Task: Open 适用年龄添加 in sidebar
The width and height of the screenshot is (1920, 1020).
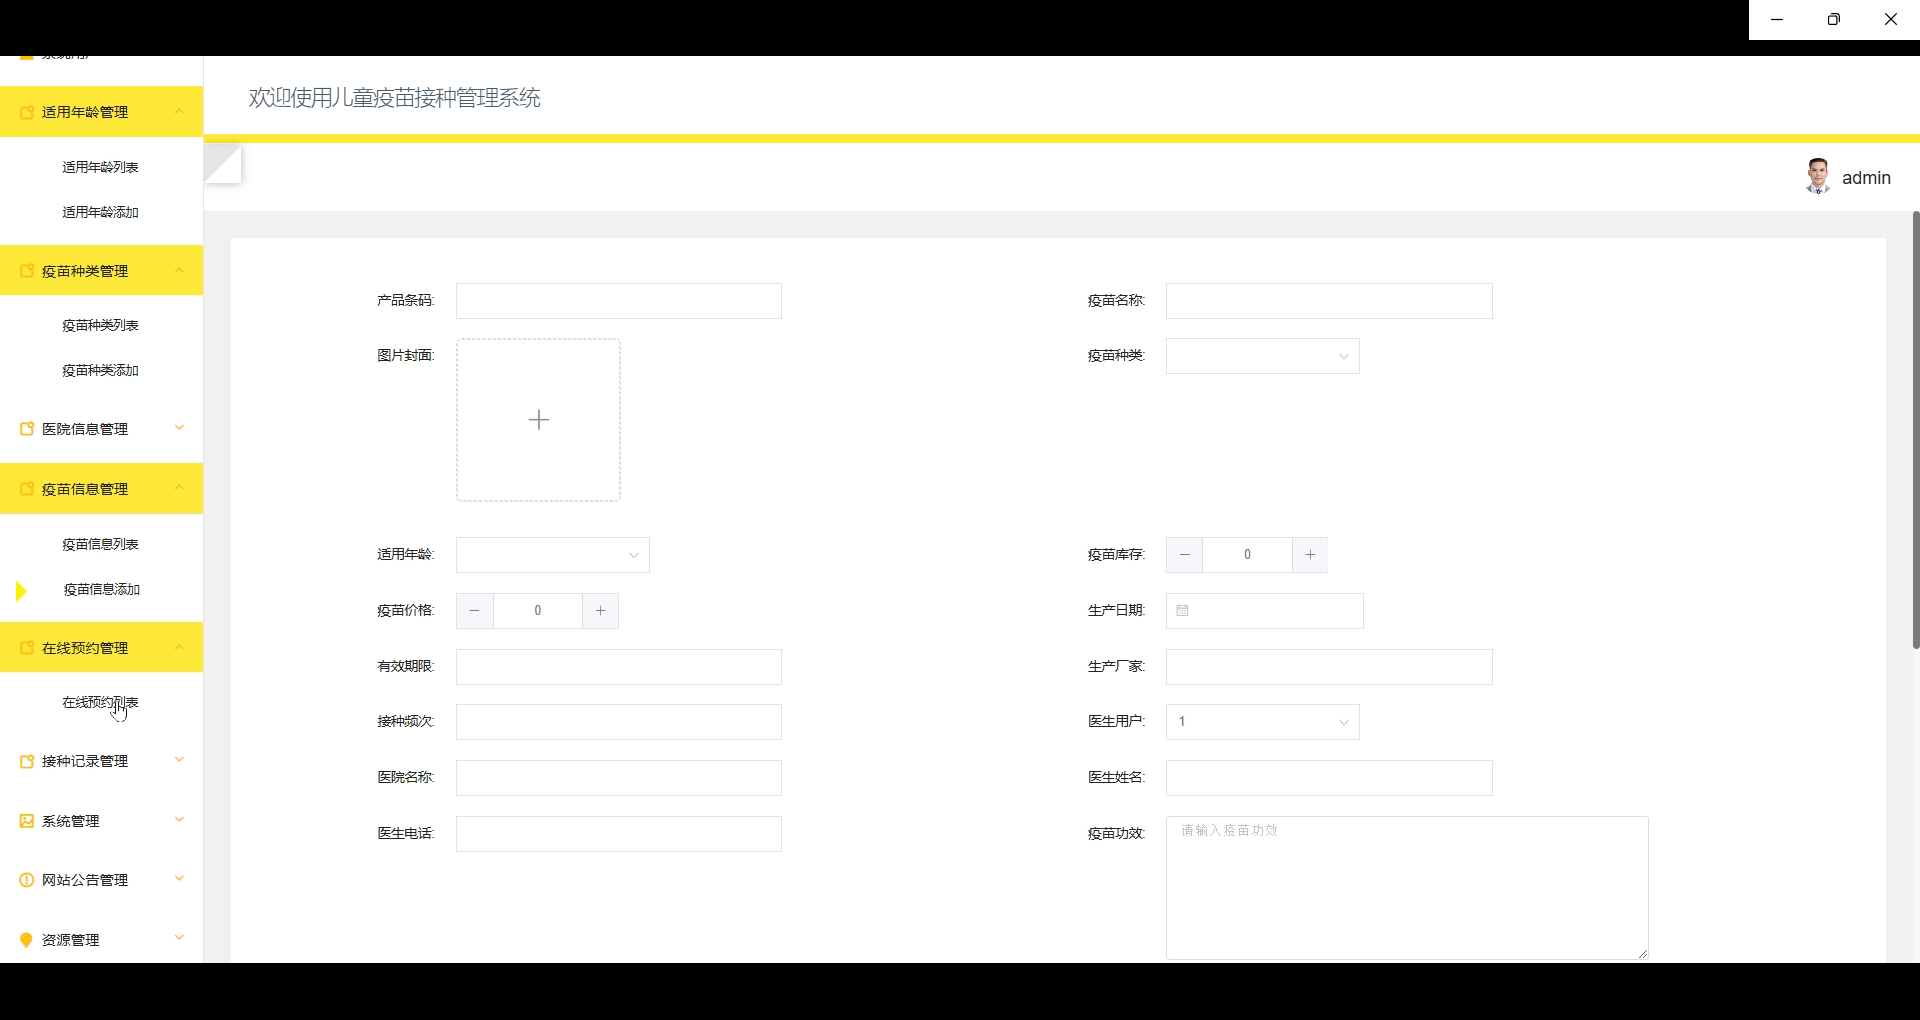Action: click(100, 212)
